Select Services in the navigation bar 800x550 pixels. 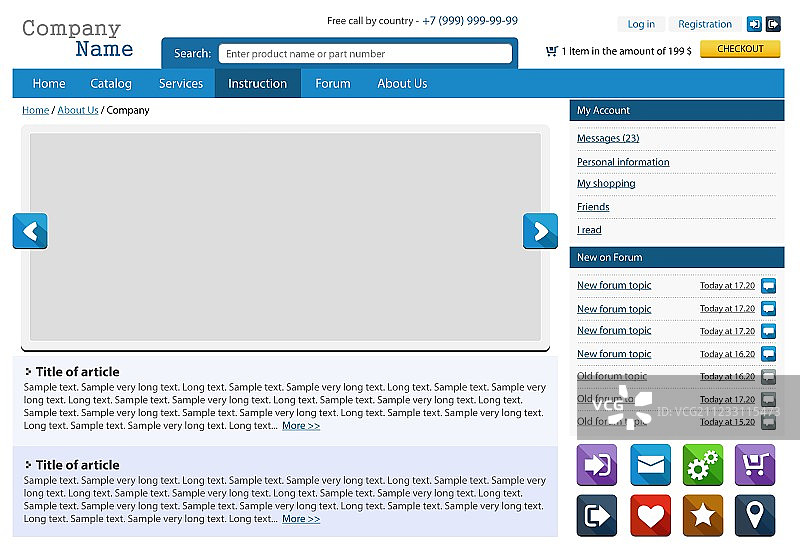click(x=181, y=84)
